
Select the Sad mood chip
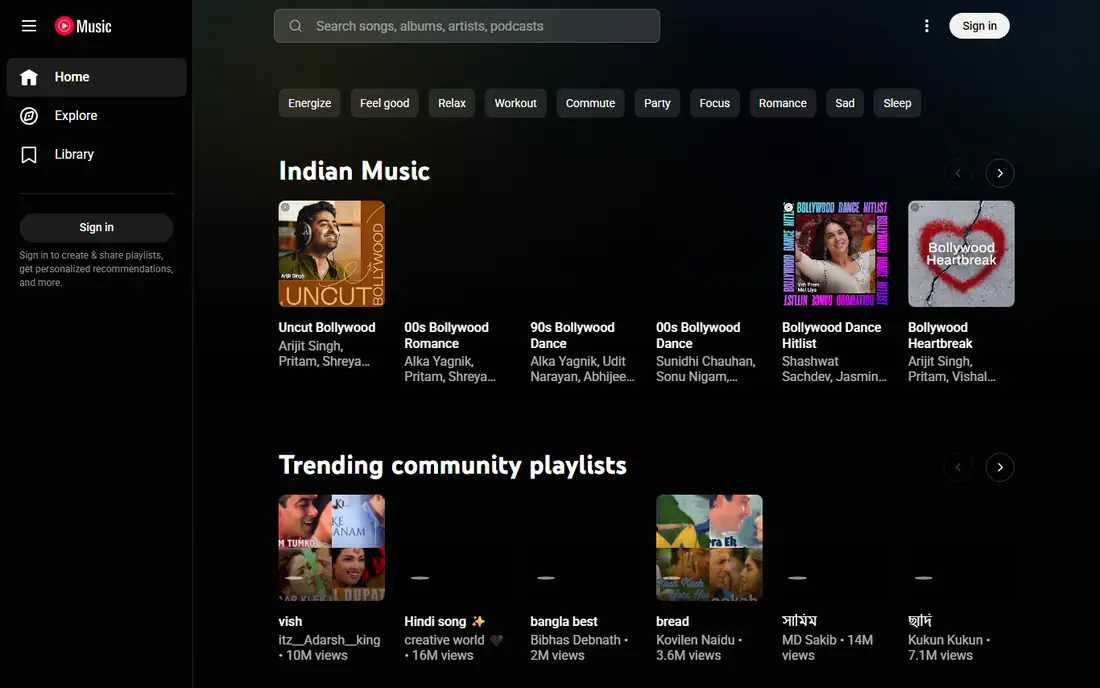845,103
